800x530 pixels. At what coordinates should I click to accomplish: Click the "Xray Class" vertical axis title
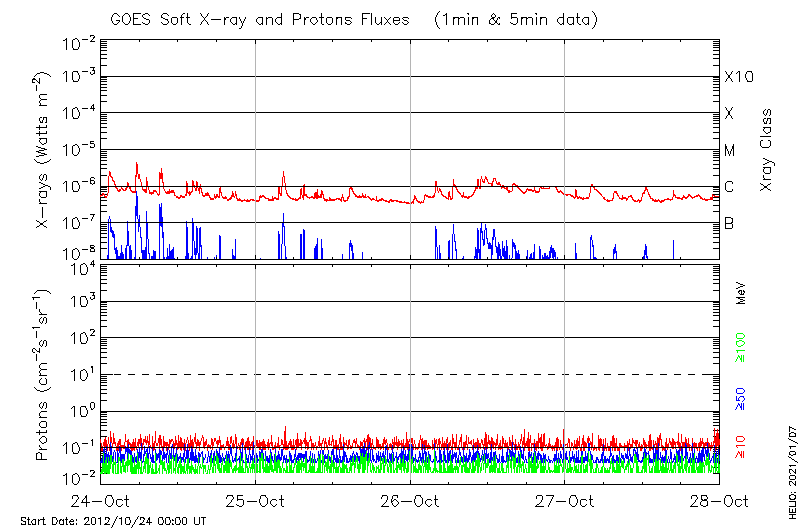point(767,150)
